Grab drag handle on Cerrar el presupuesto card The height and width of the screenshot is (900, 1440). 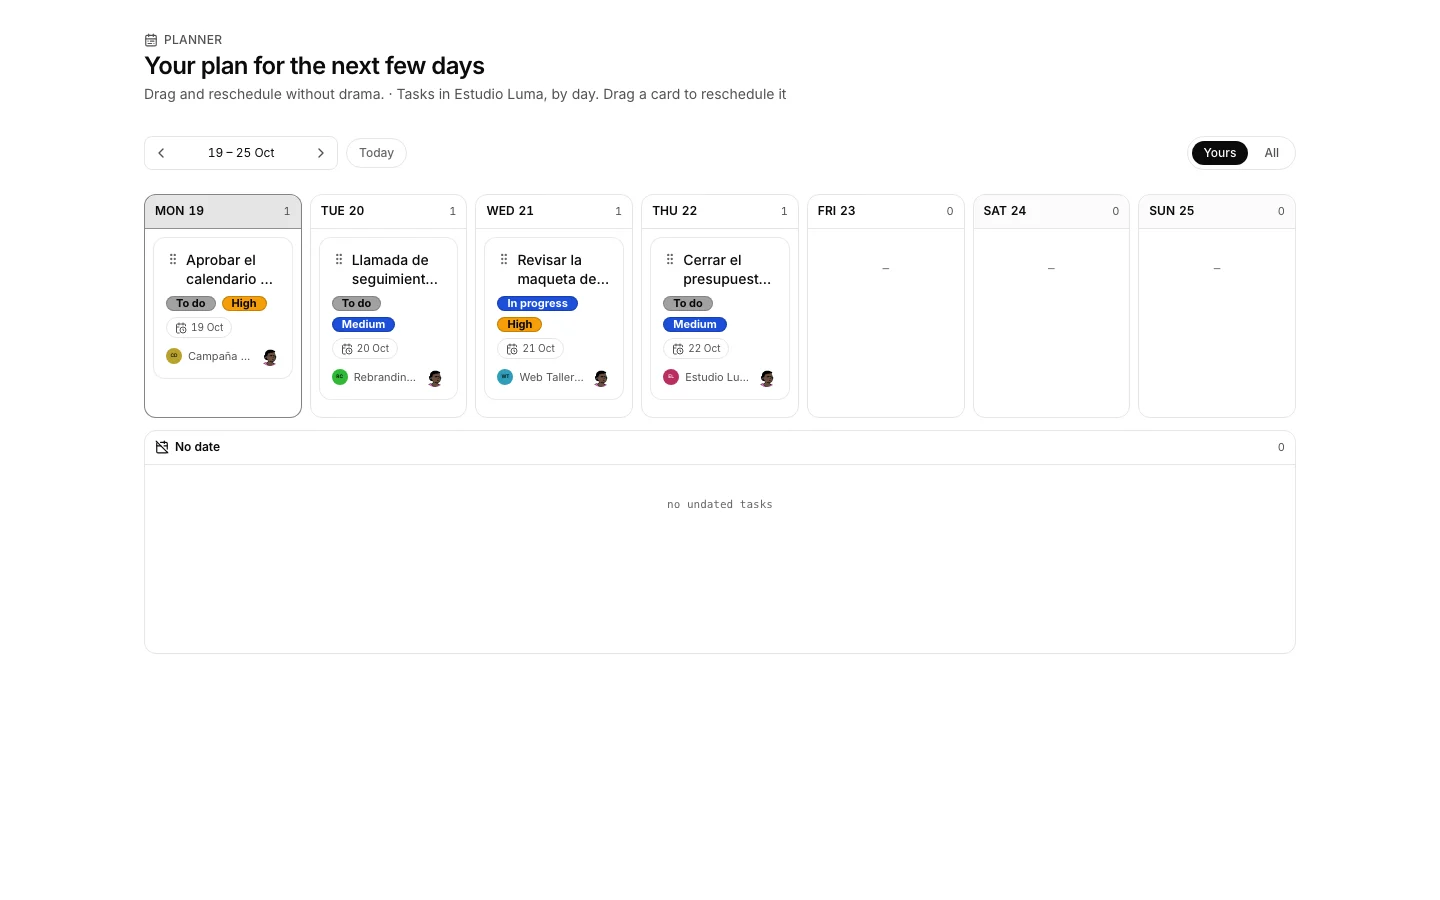(670, 259)
